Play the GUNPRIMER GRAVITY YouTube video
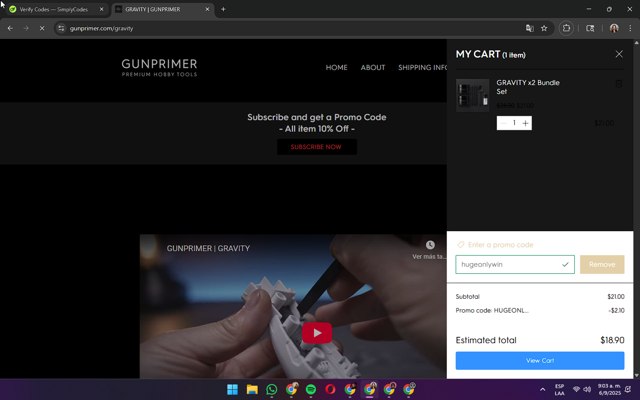The width and height of the screenshot is (640, 400). point(317,333)
